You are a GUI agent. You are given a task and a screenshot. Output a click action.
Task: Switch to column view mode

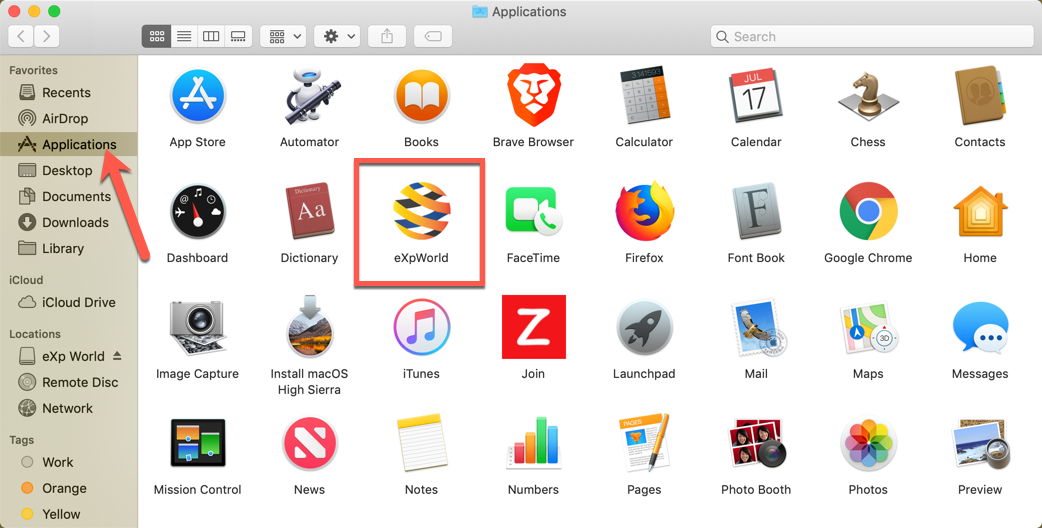211,37
